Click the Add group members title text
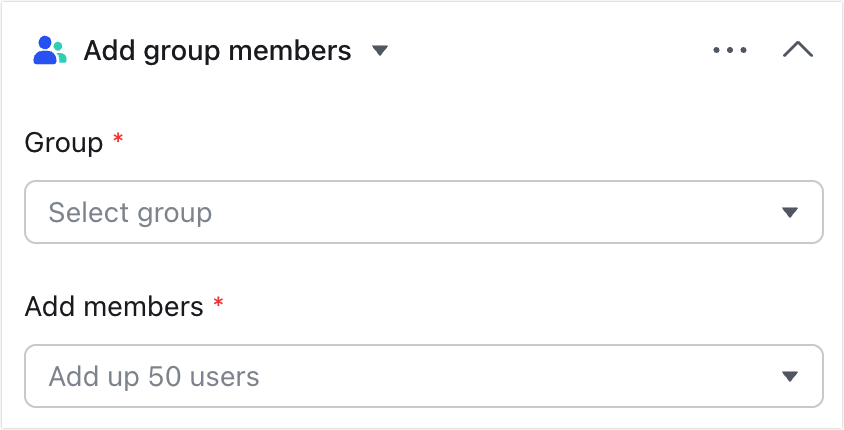The image size is (844, 430). pos(217,51)
